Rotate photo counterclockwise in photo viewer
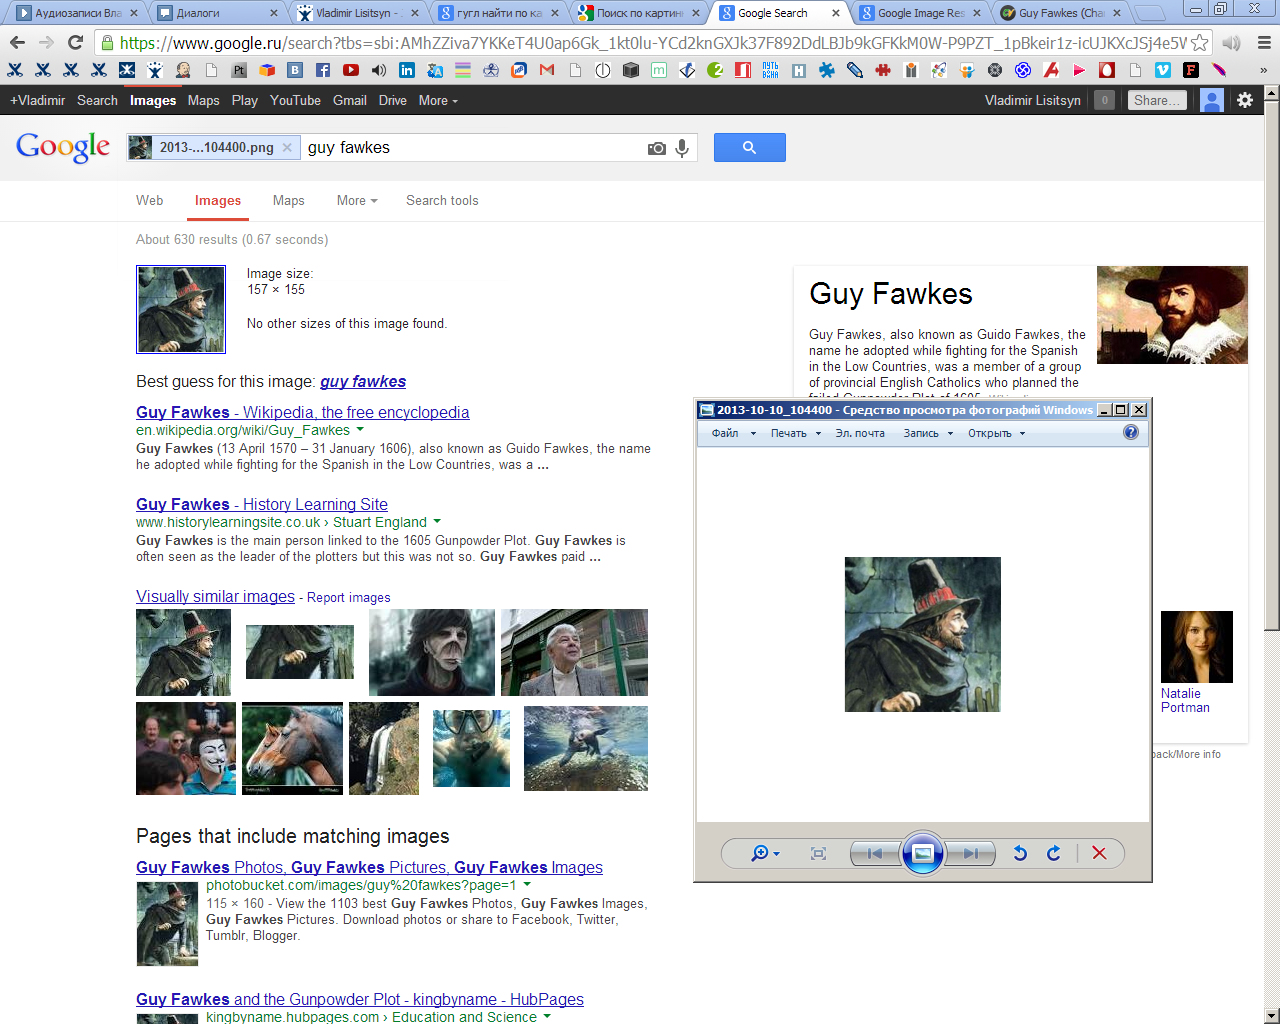This screenshot has width=1280, height=1024. pyautogui.click(x=1020, y=853)
